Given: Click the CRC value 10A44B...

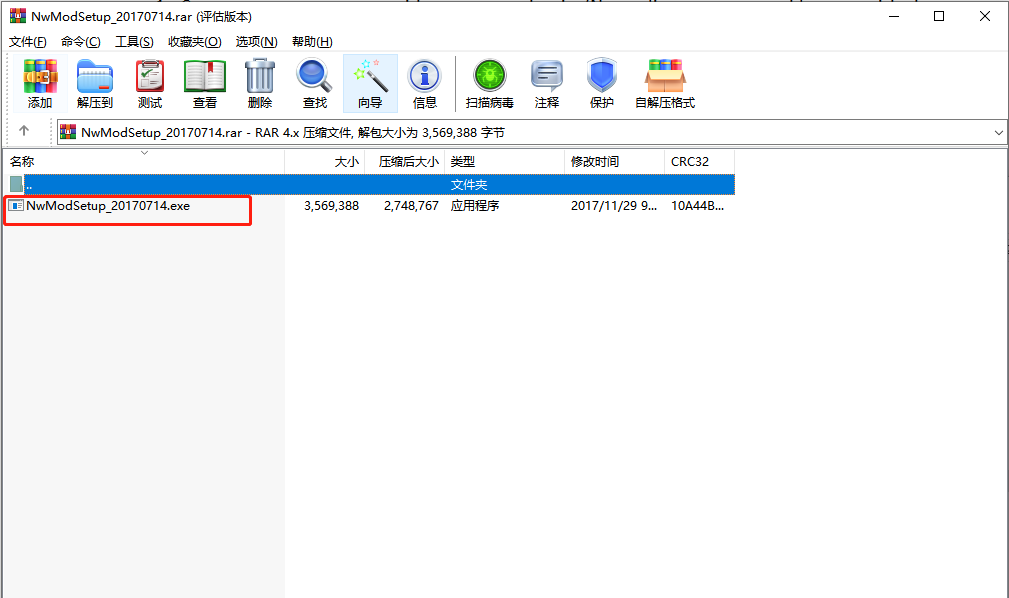Looking at the screenshot, I should click(x=698, y=206).
